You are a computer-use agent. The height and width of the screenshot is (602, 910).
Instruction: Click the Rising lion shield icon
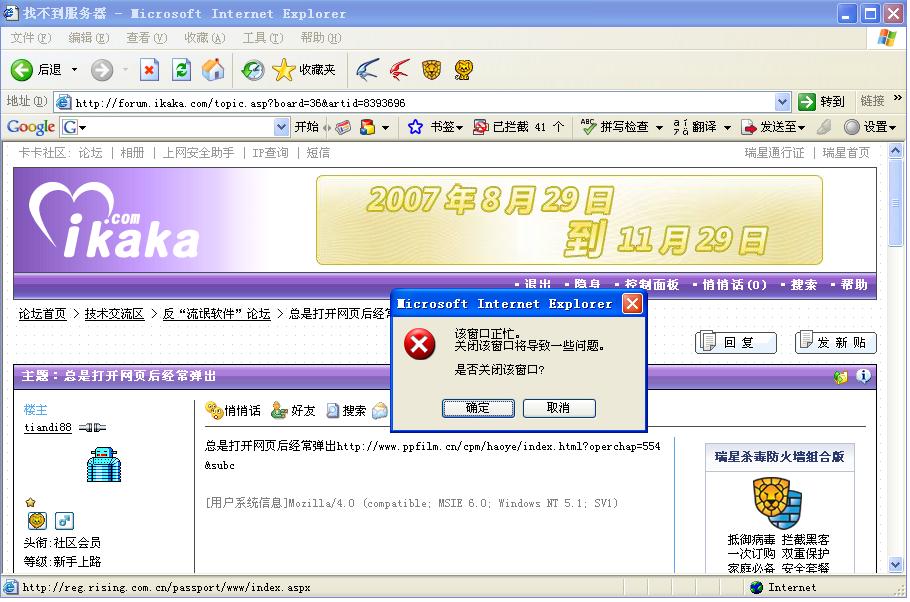[x=432, y=70]
